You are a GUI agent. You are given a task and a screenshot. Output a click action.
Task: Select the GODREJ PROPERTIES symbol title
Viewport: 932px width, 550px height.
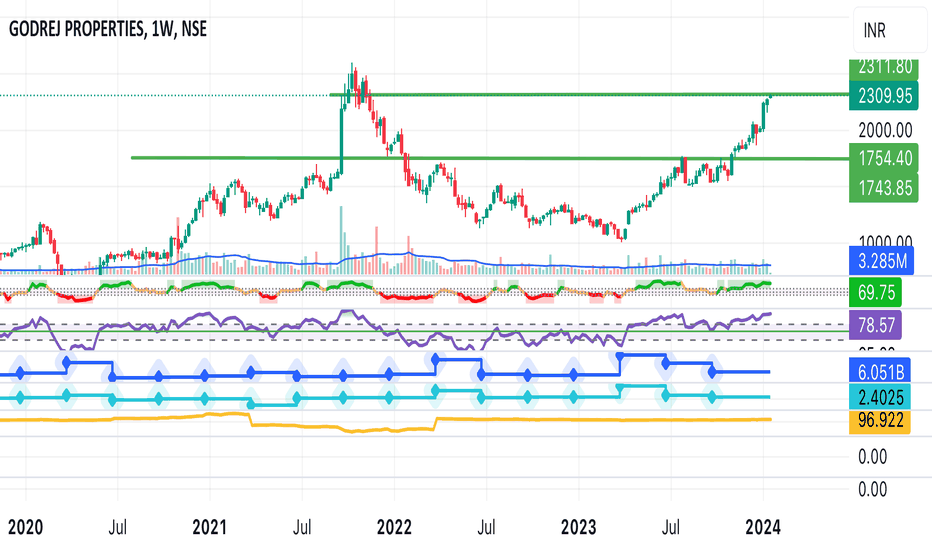108,29
